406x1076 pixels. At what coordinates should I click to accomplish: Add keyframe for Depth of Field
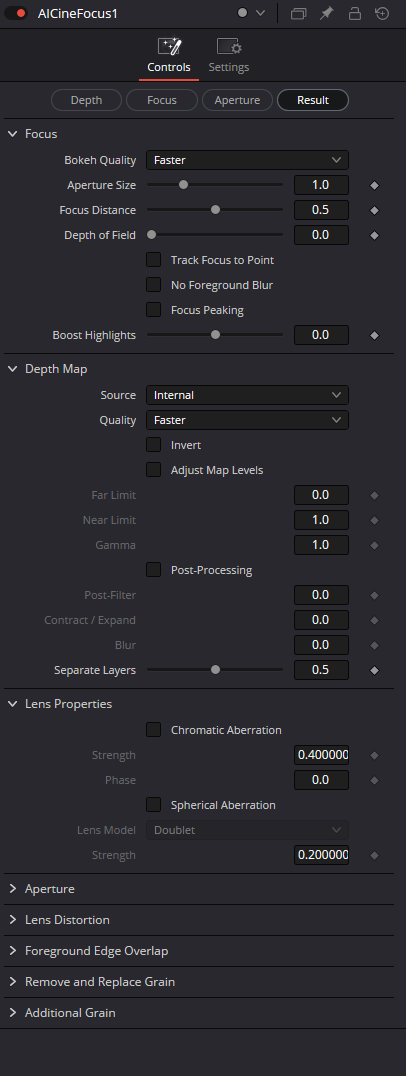point(374,235)
